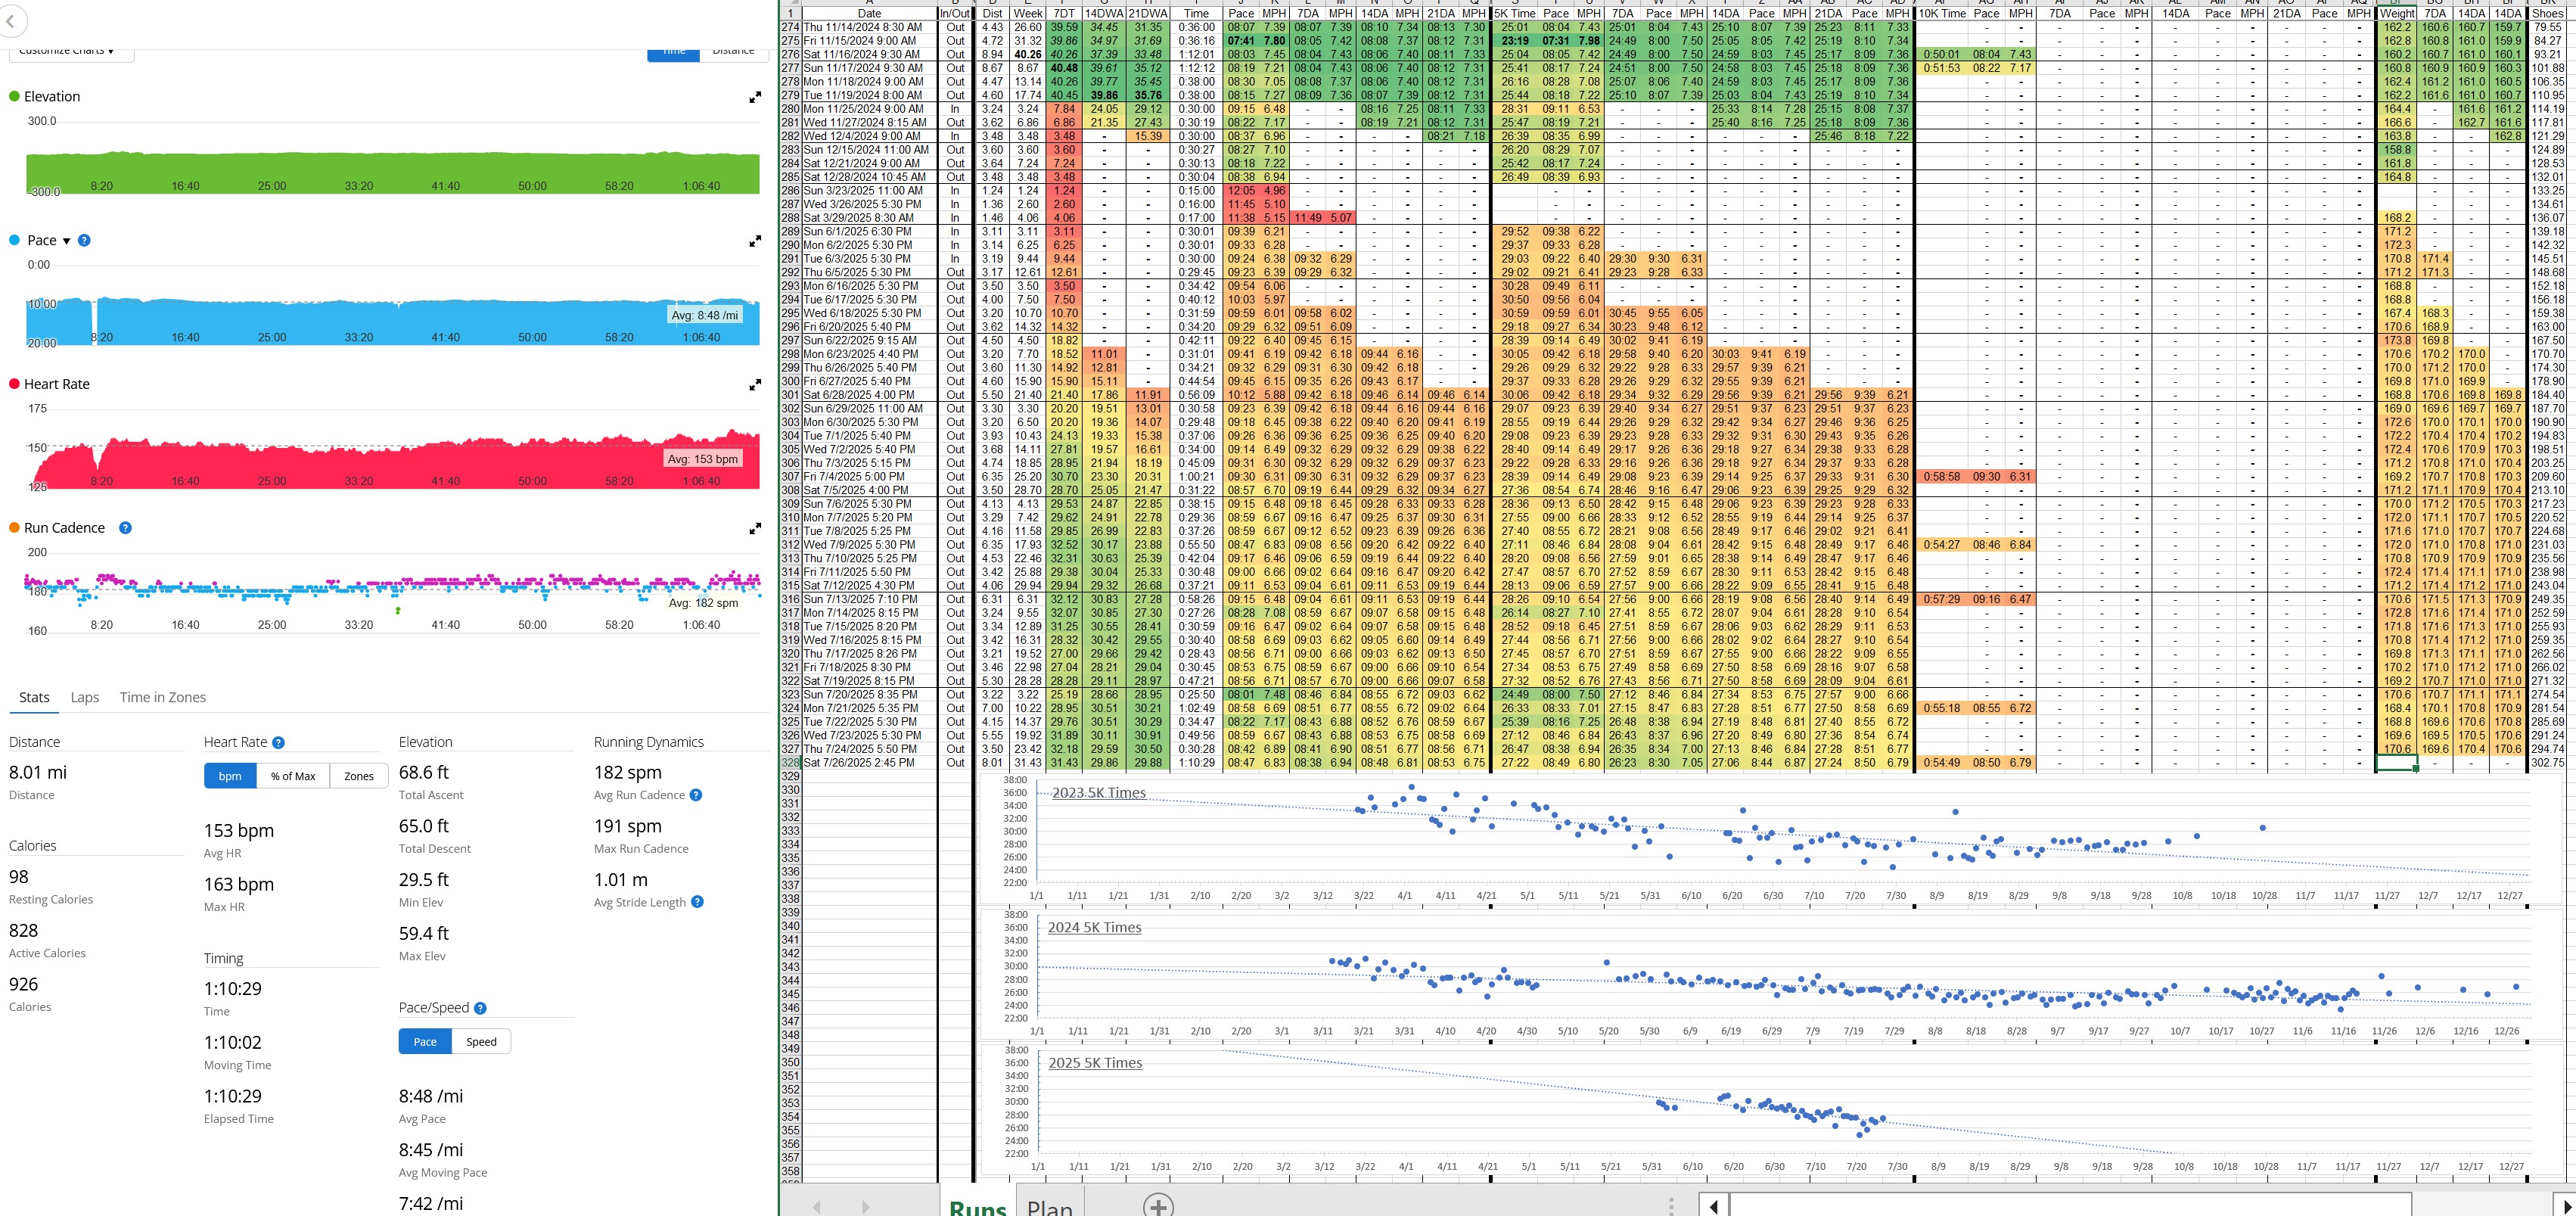Click Excel next sheet navigation arrow
The image size is (2576, 1216).
point(865,1207)
